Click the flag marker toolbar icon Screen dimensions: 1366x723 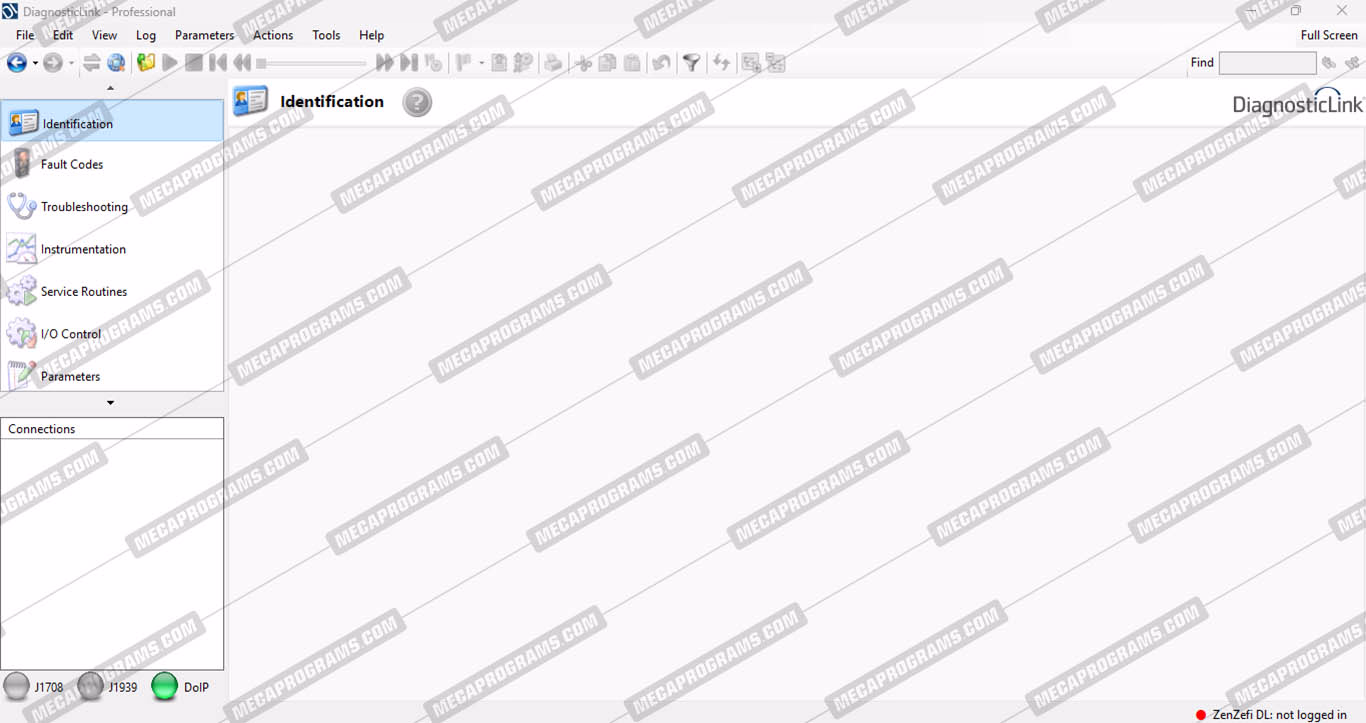[464, 63]
